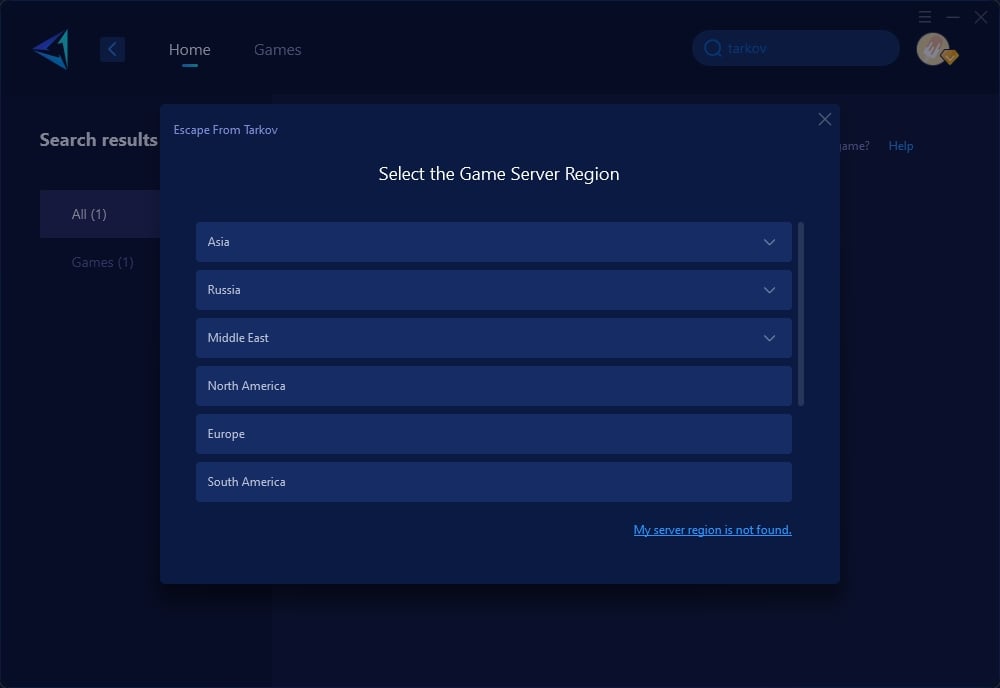
Task: Choose North America server region
Action: point(494,386)
